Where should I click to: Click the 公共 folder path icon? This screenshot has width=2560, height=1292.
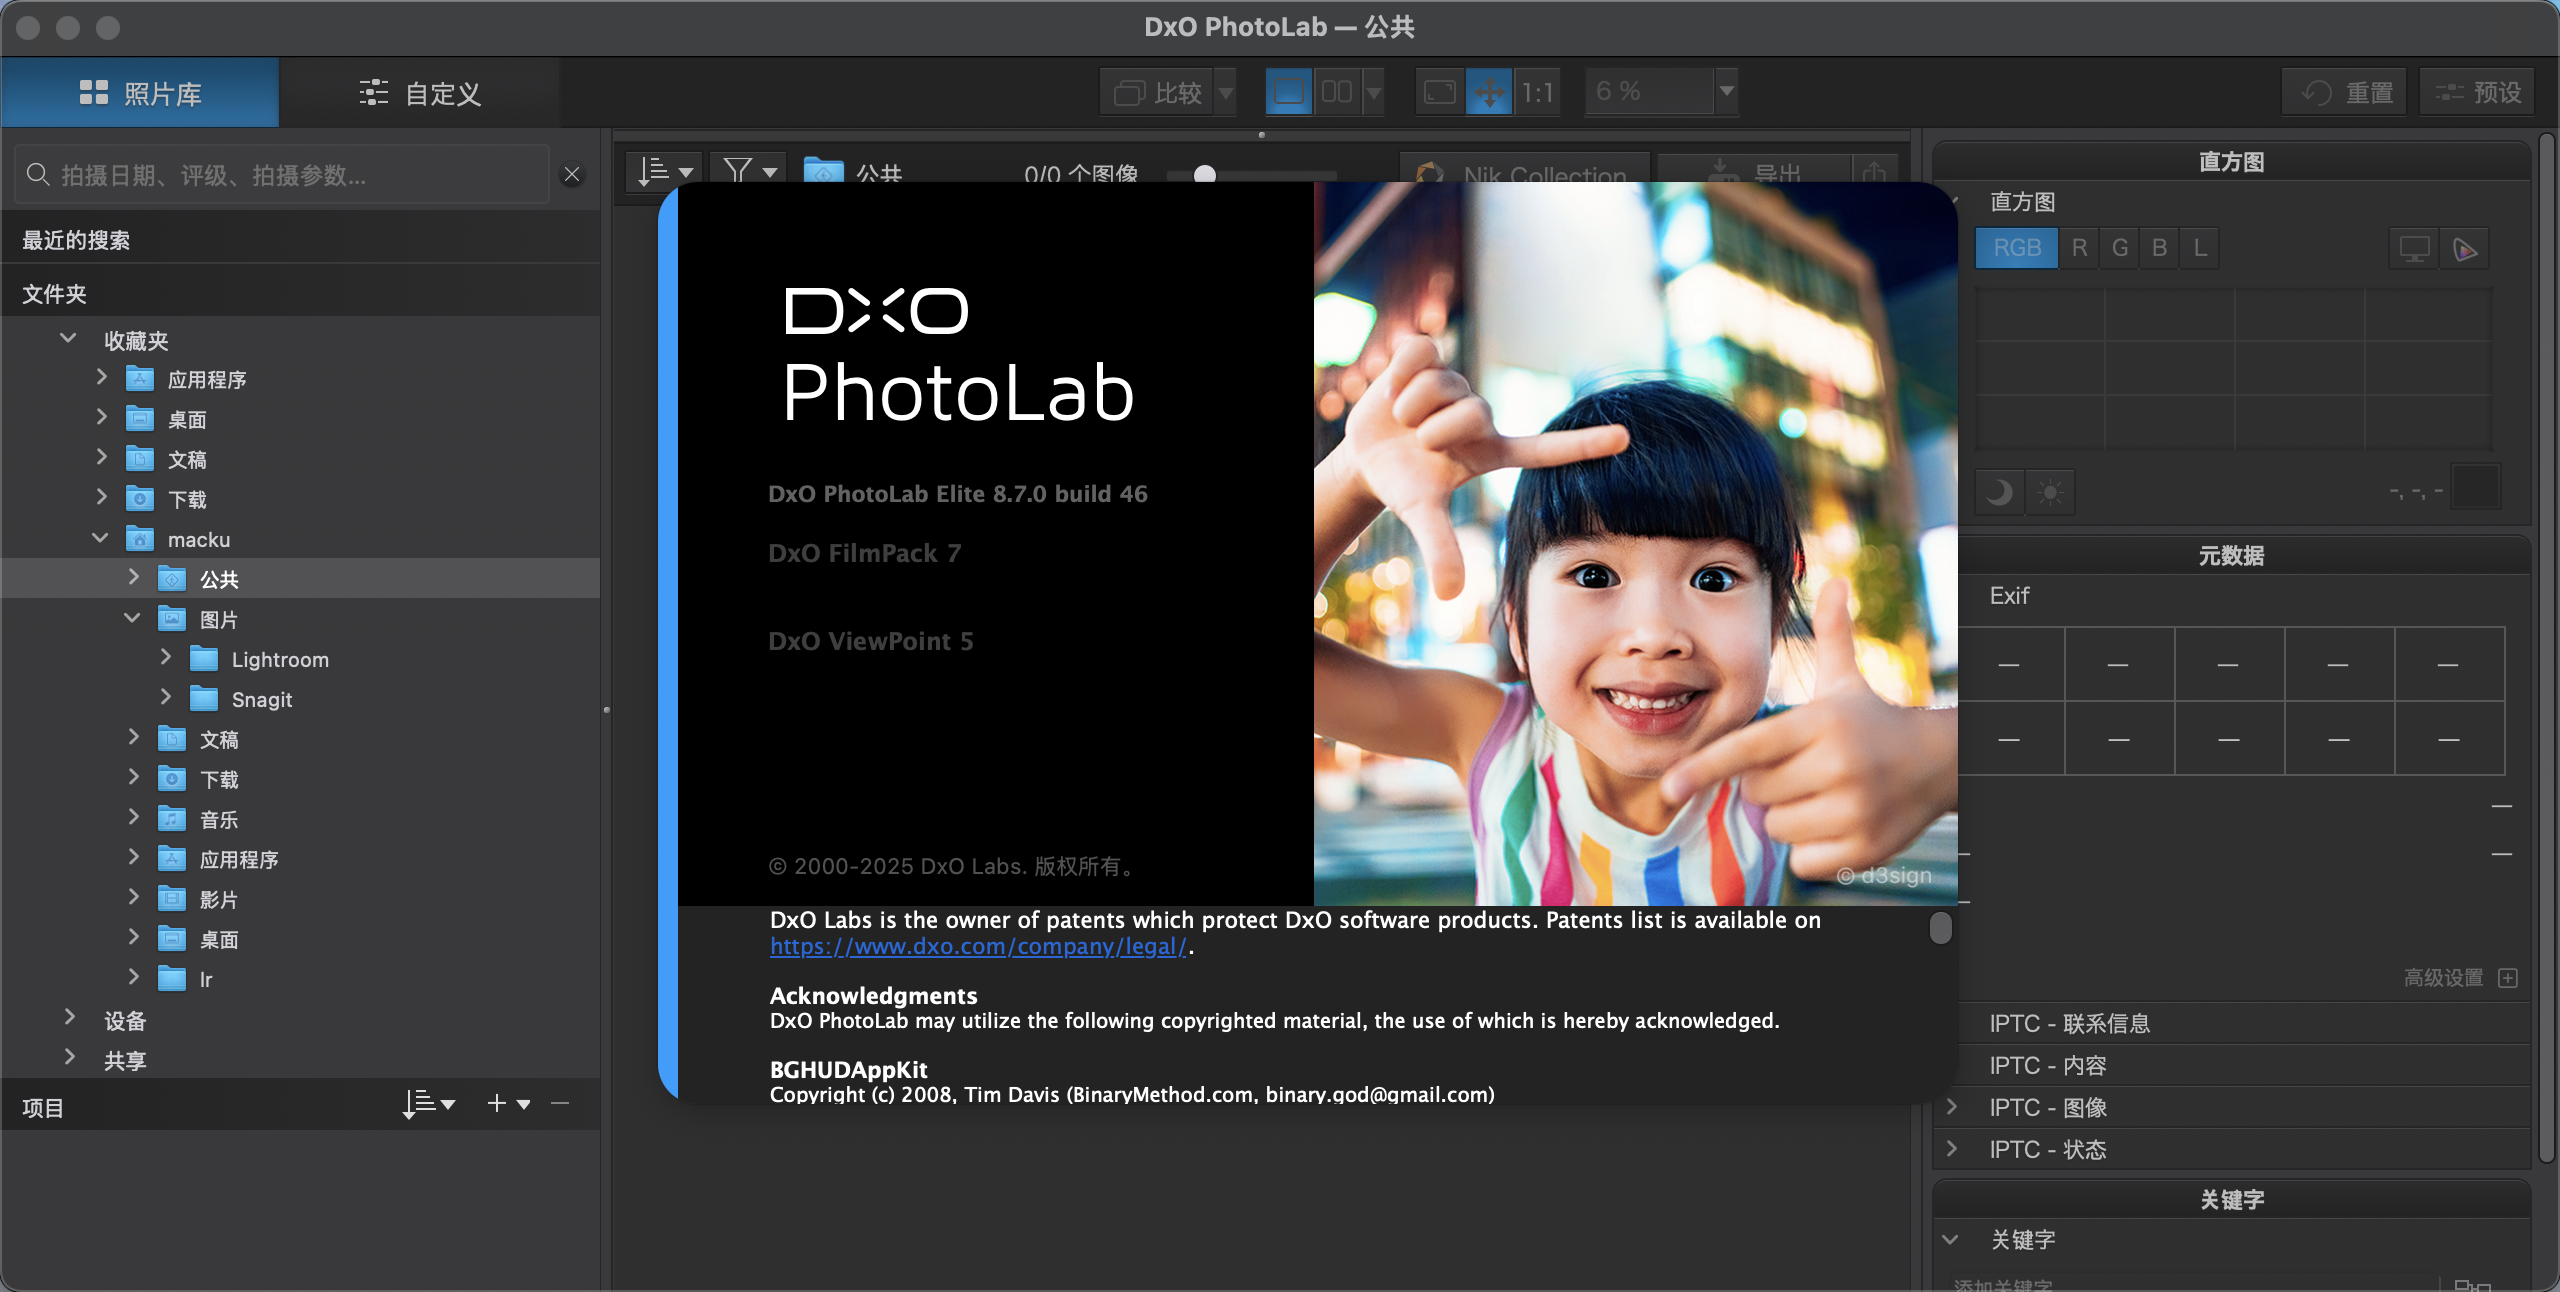[x=824, y=171]
